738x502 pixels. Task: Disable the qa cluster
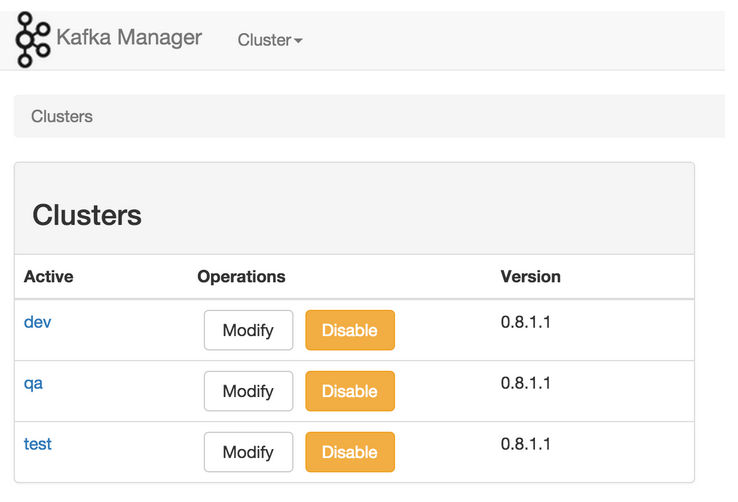click(x=350, y=391)
